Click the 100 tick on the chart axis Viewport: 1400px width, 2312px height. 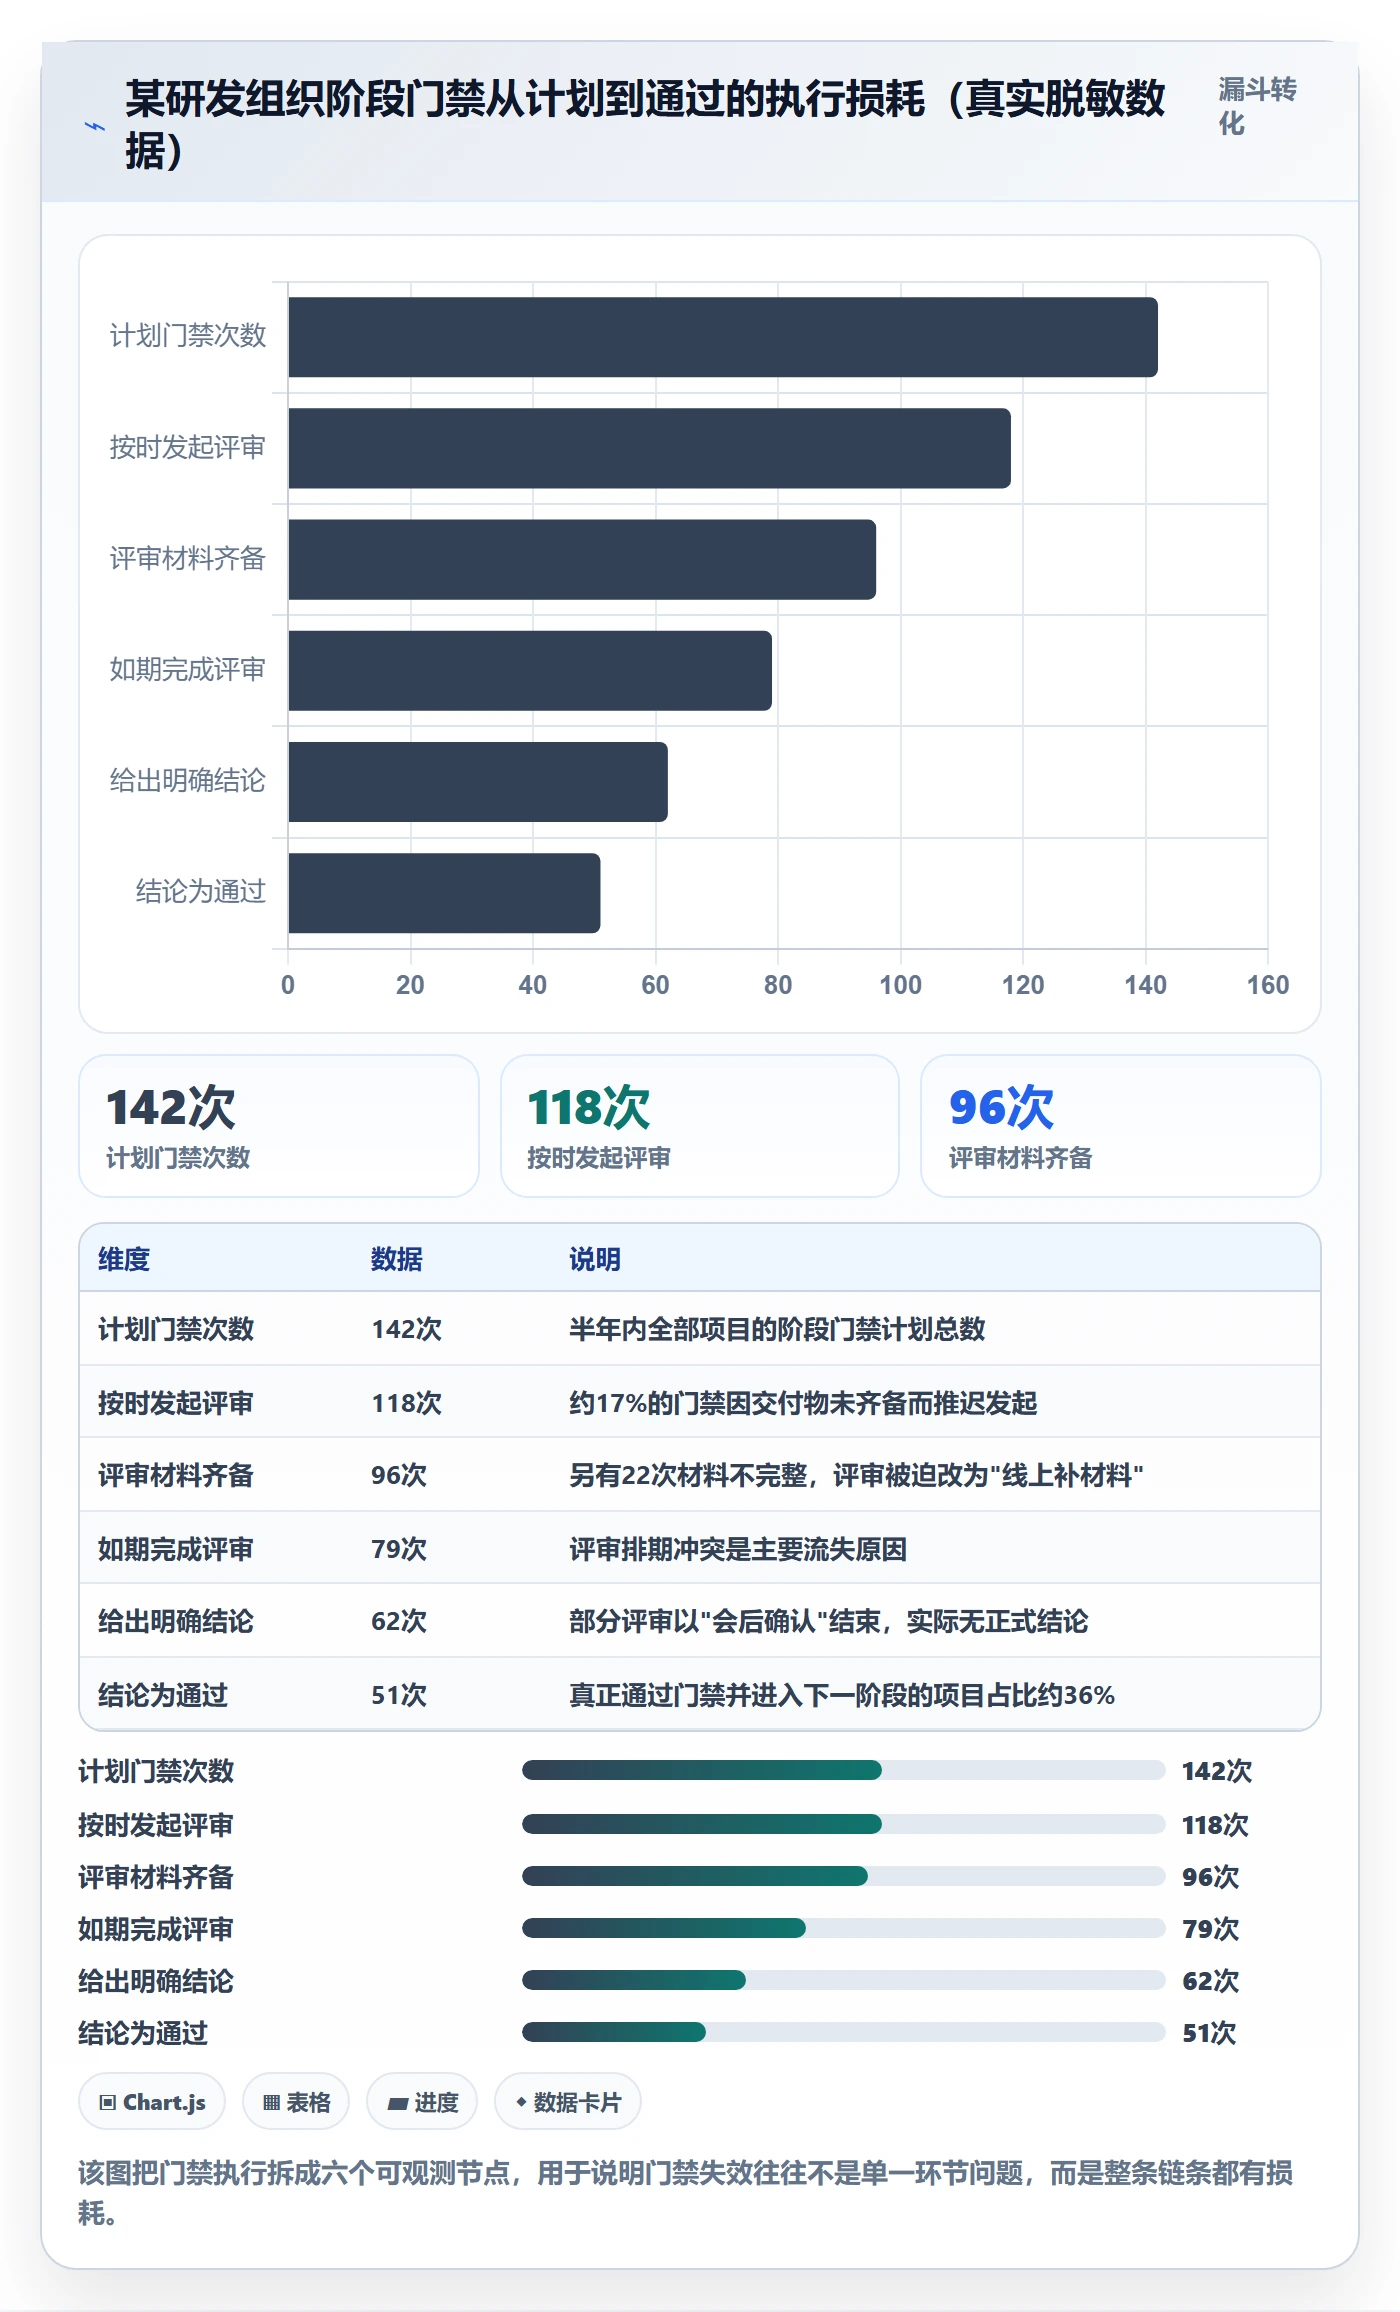click(900, 985)
